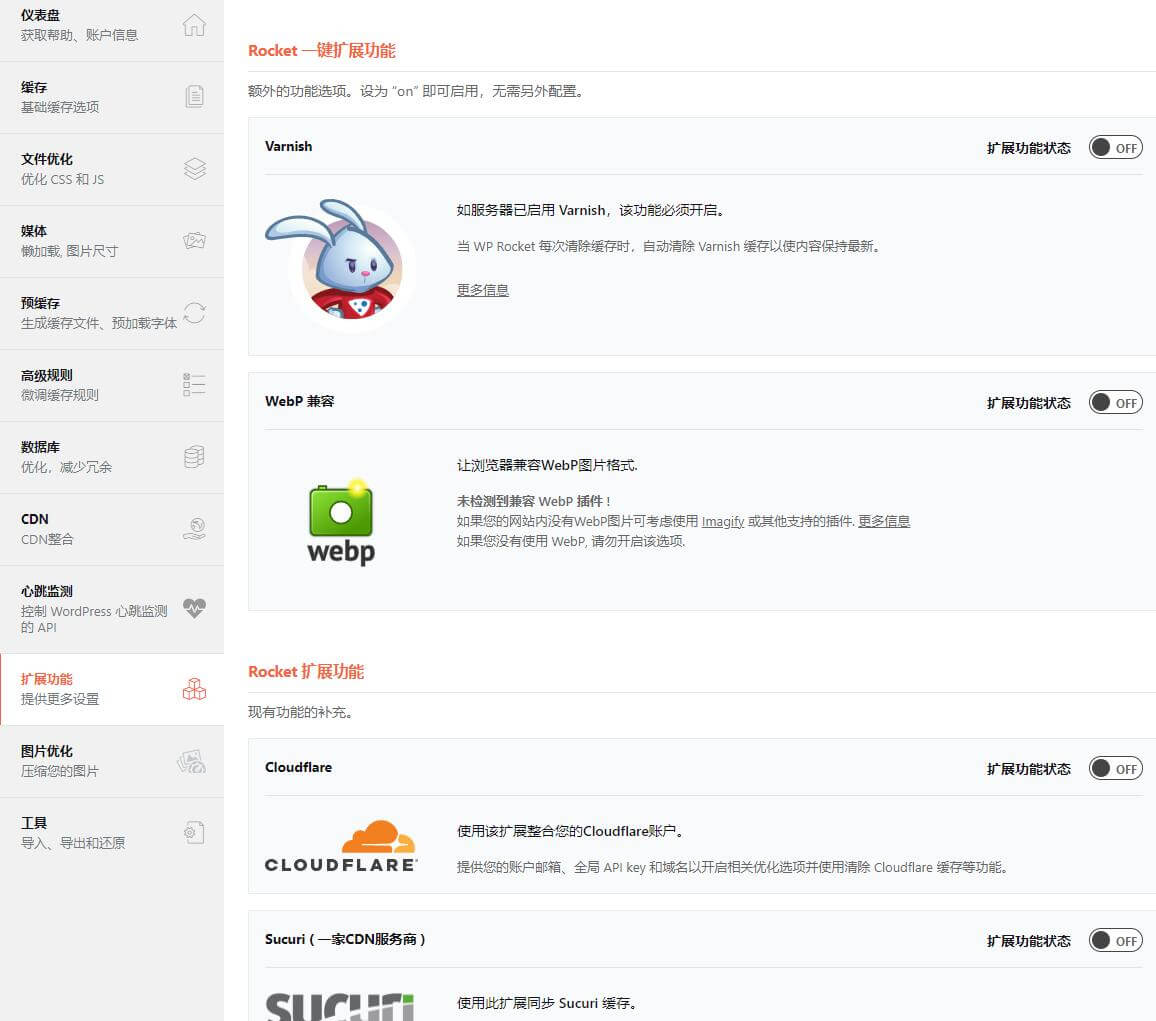Screen dimensions: 1156x1021
Task: Enable the Sucuri add-on toggle
Action: pyautogui.click(x=1115, y=941)
